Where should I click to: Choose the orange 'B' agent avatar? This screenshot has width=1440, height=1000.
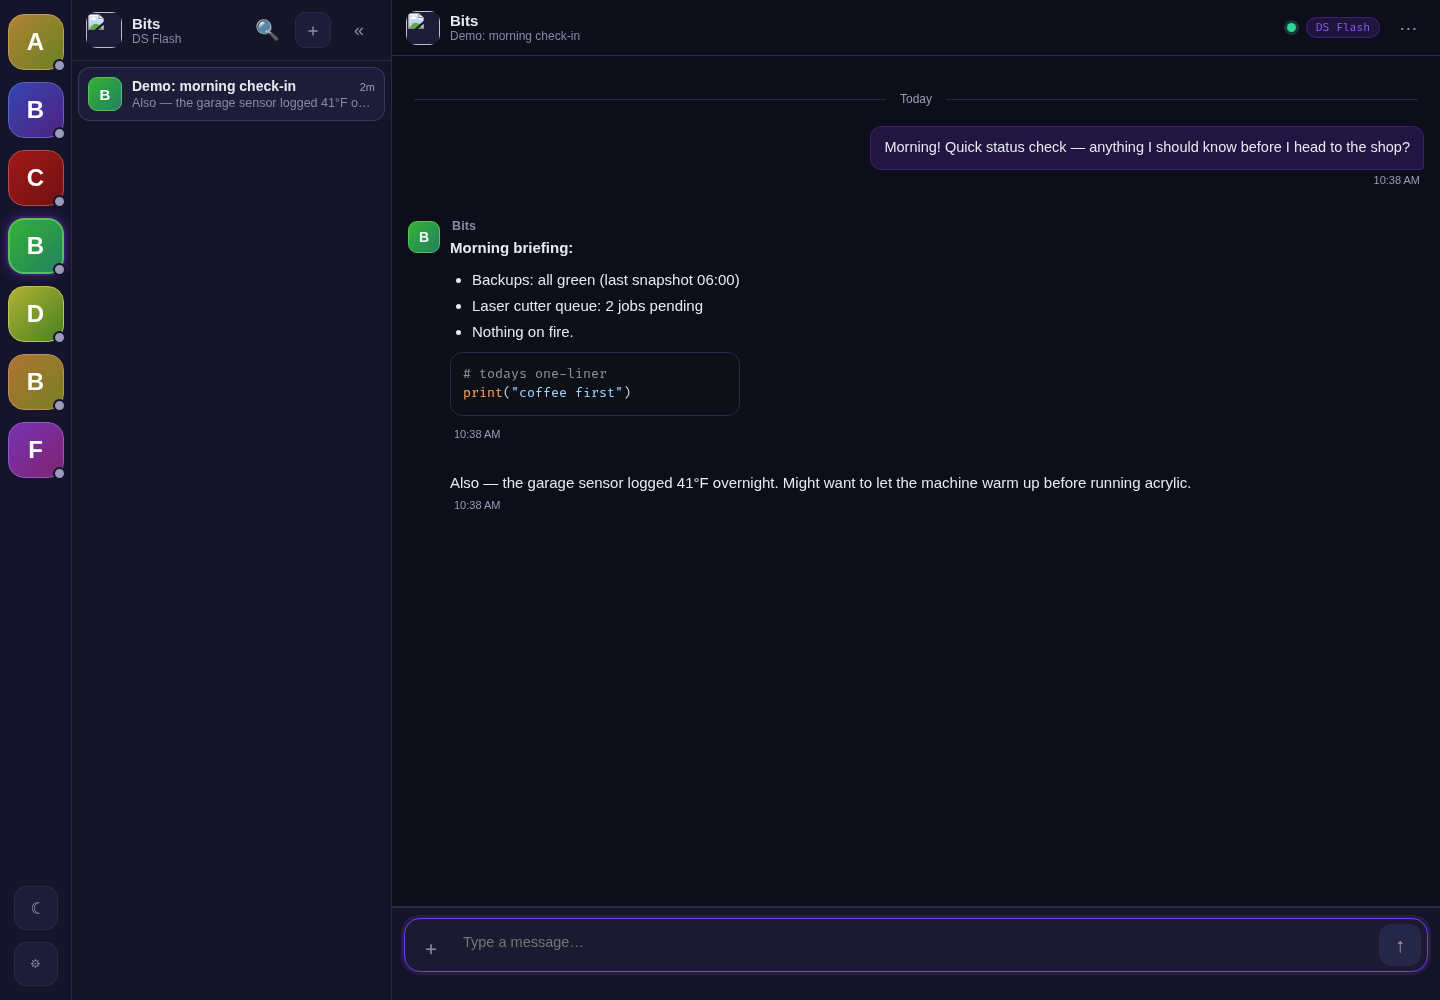[x=36, y=382]
